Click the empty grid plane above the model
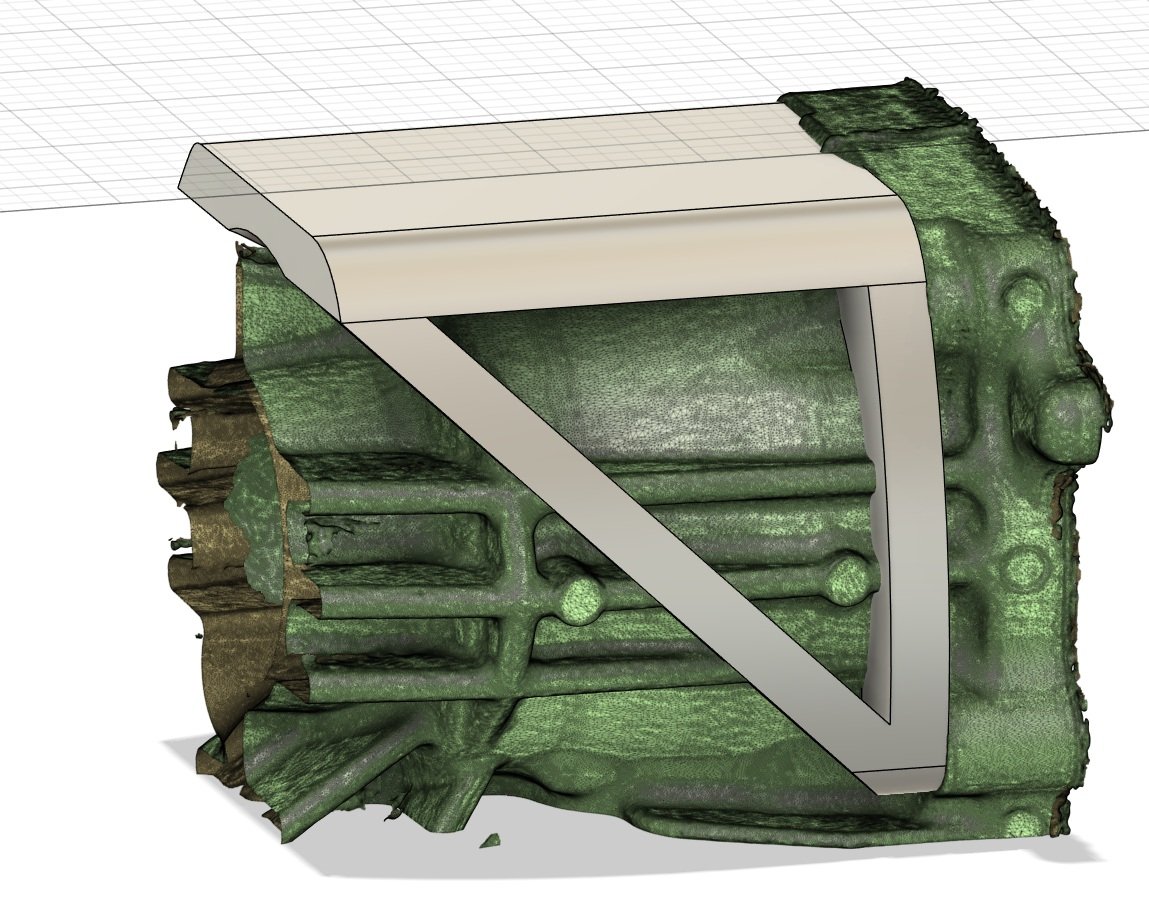 400,60
